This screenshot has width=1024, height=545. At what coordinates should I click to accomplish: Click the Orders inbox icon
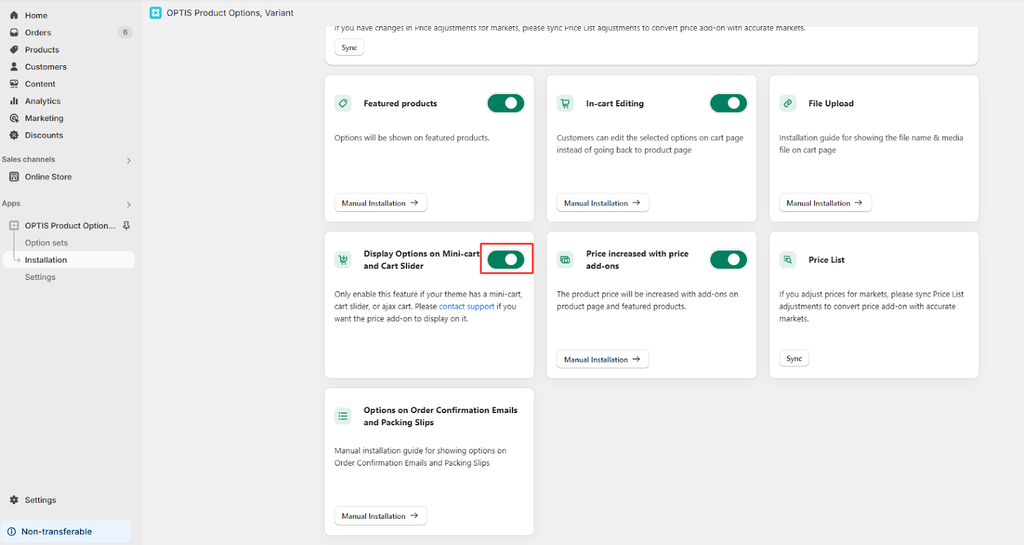14,32
